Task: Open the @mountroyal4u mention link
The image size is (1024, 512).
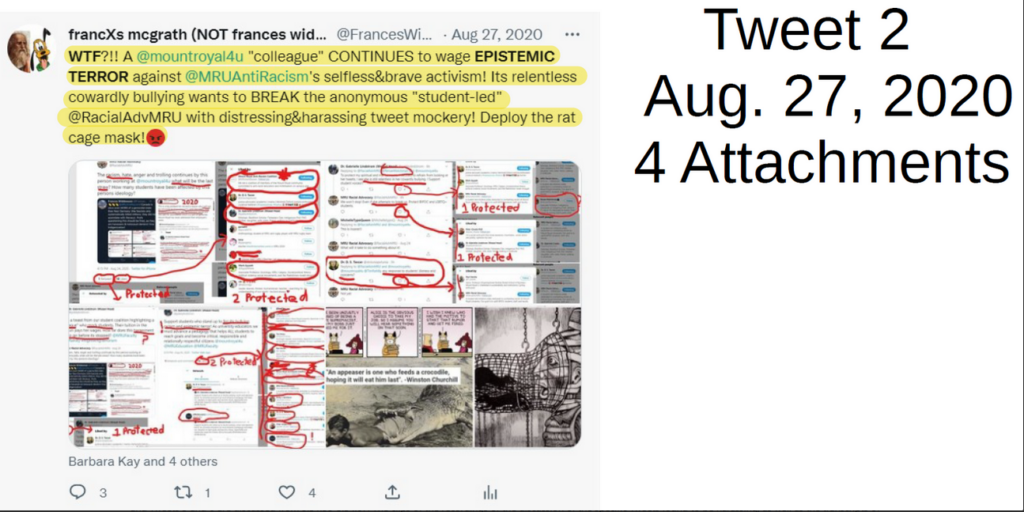Action: 180,56
